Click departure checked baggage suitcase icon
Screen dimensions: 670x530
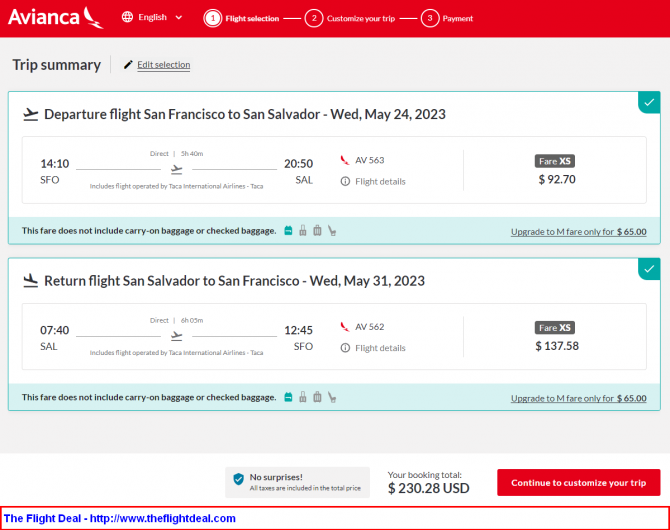click(x=317, y=231)
